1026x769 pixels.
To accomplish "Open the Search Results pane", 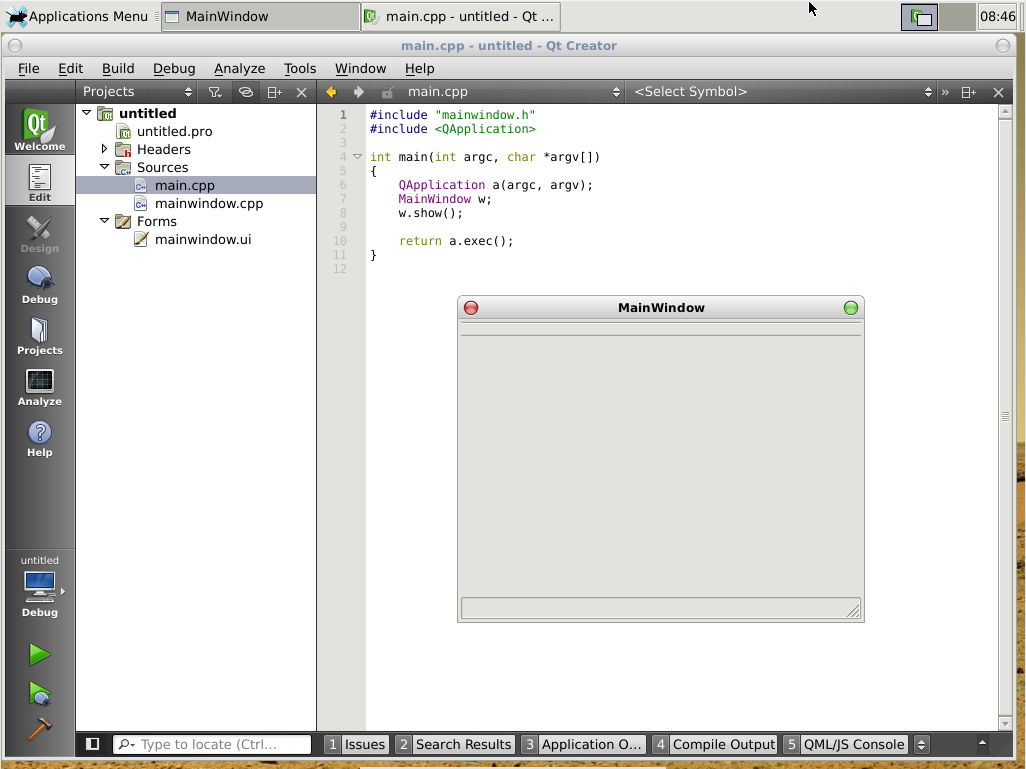I will 455,744.
